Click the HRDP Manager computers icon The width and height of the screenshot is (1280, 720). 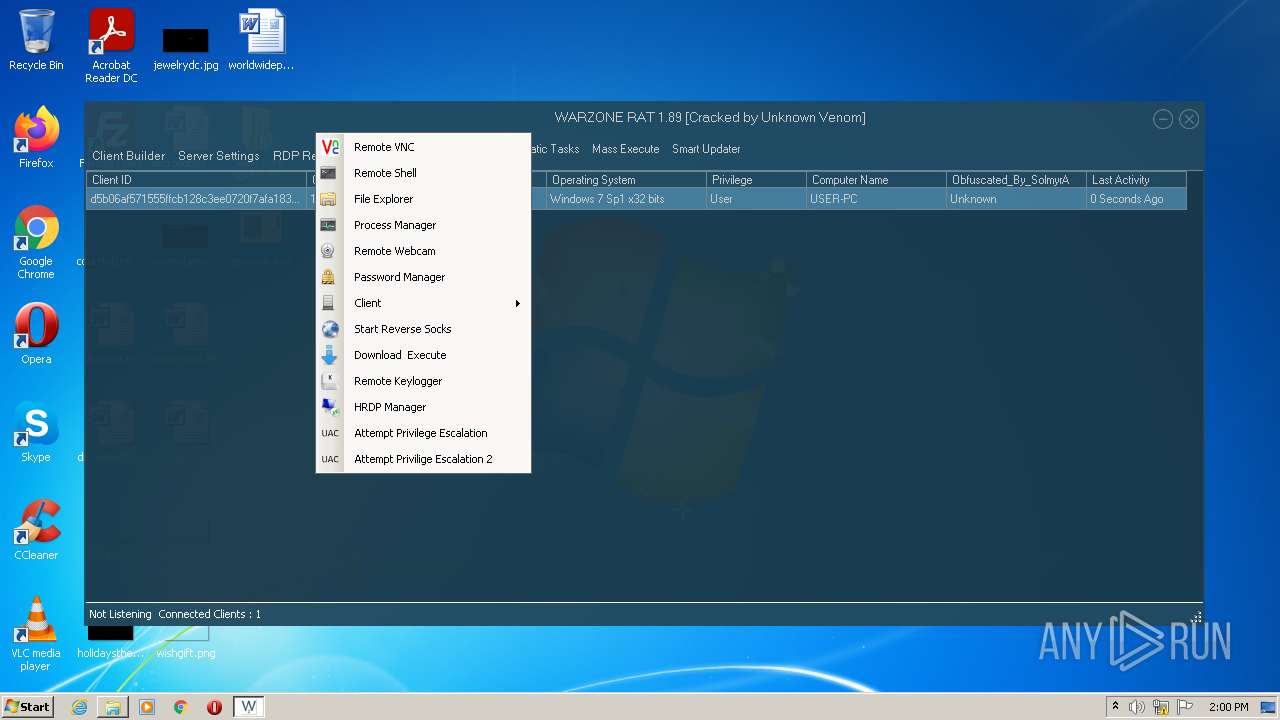pos(330,407)
